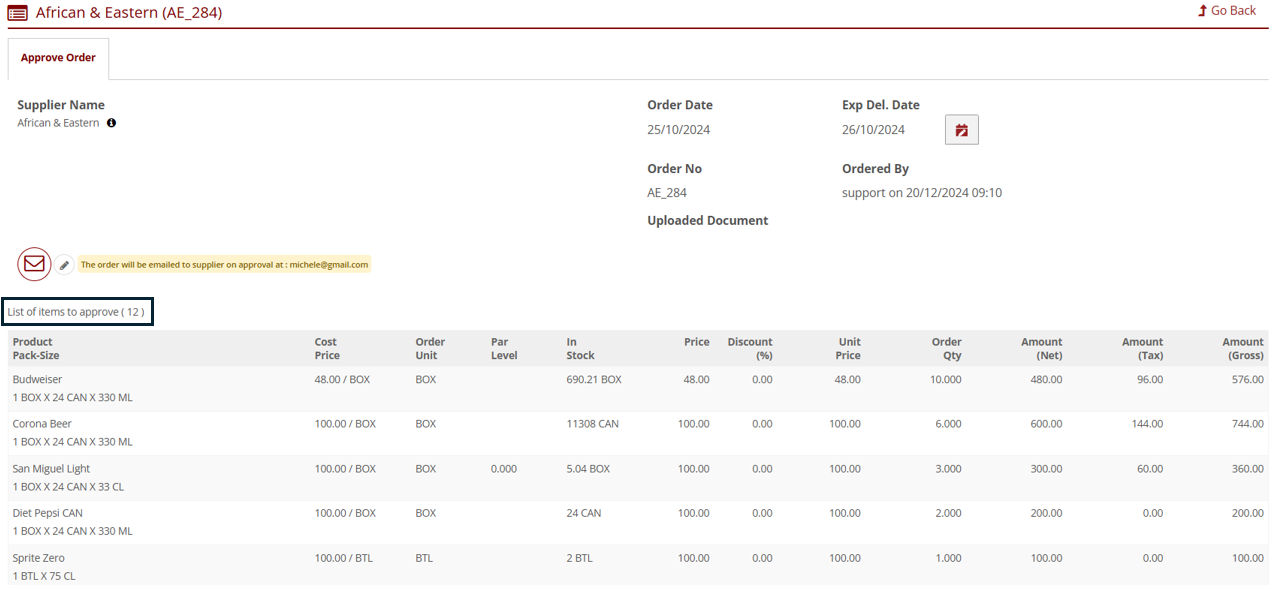1275x589 pixels.
Task: Select the Approve Order tab
Action: pyautogui.click(x=58, y=58)
